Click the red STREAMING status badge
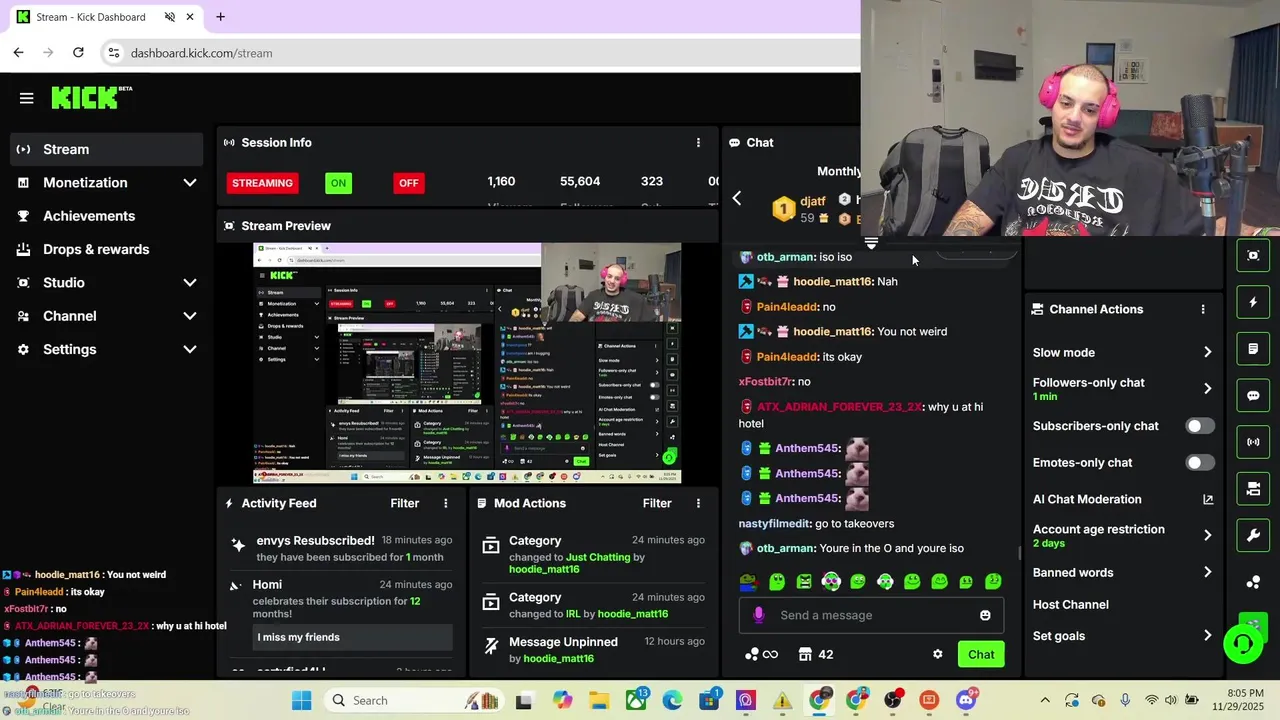 coord(262,183)
